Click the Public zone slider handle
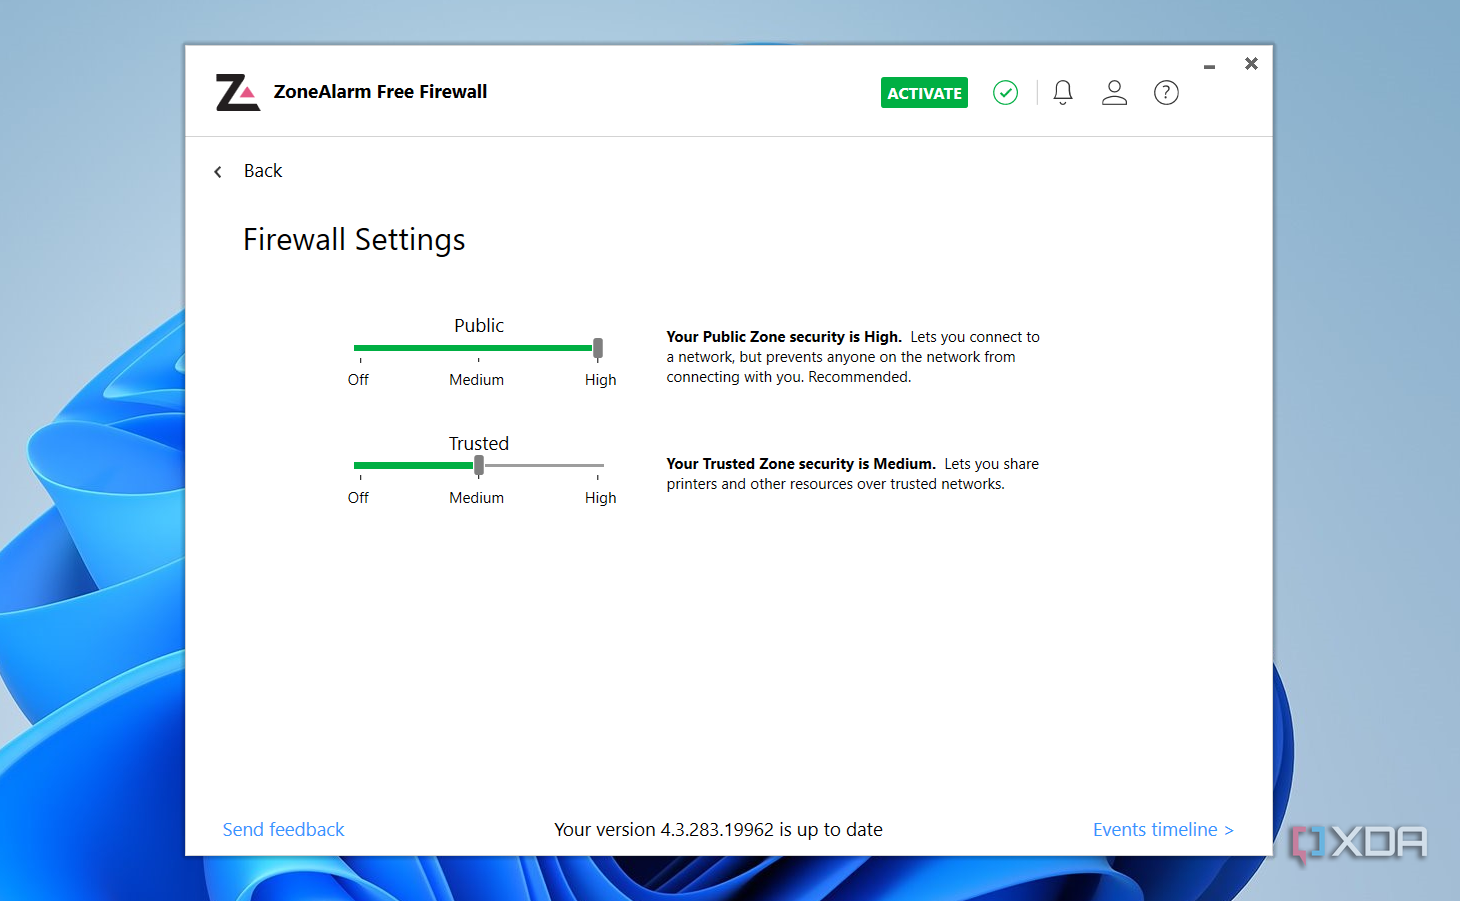The image size is (1460, 901). (598, 348)
